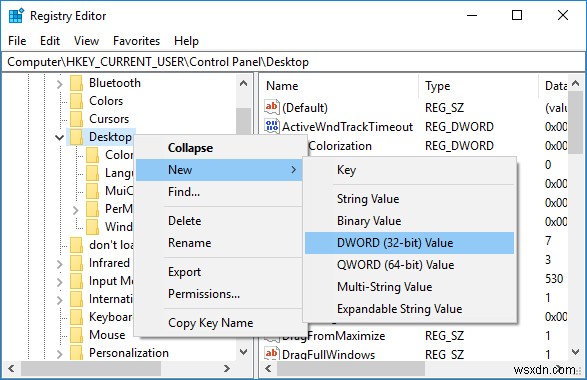Click the data value 530

pos(554,279)
